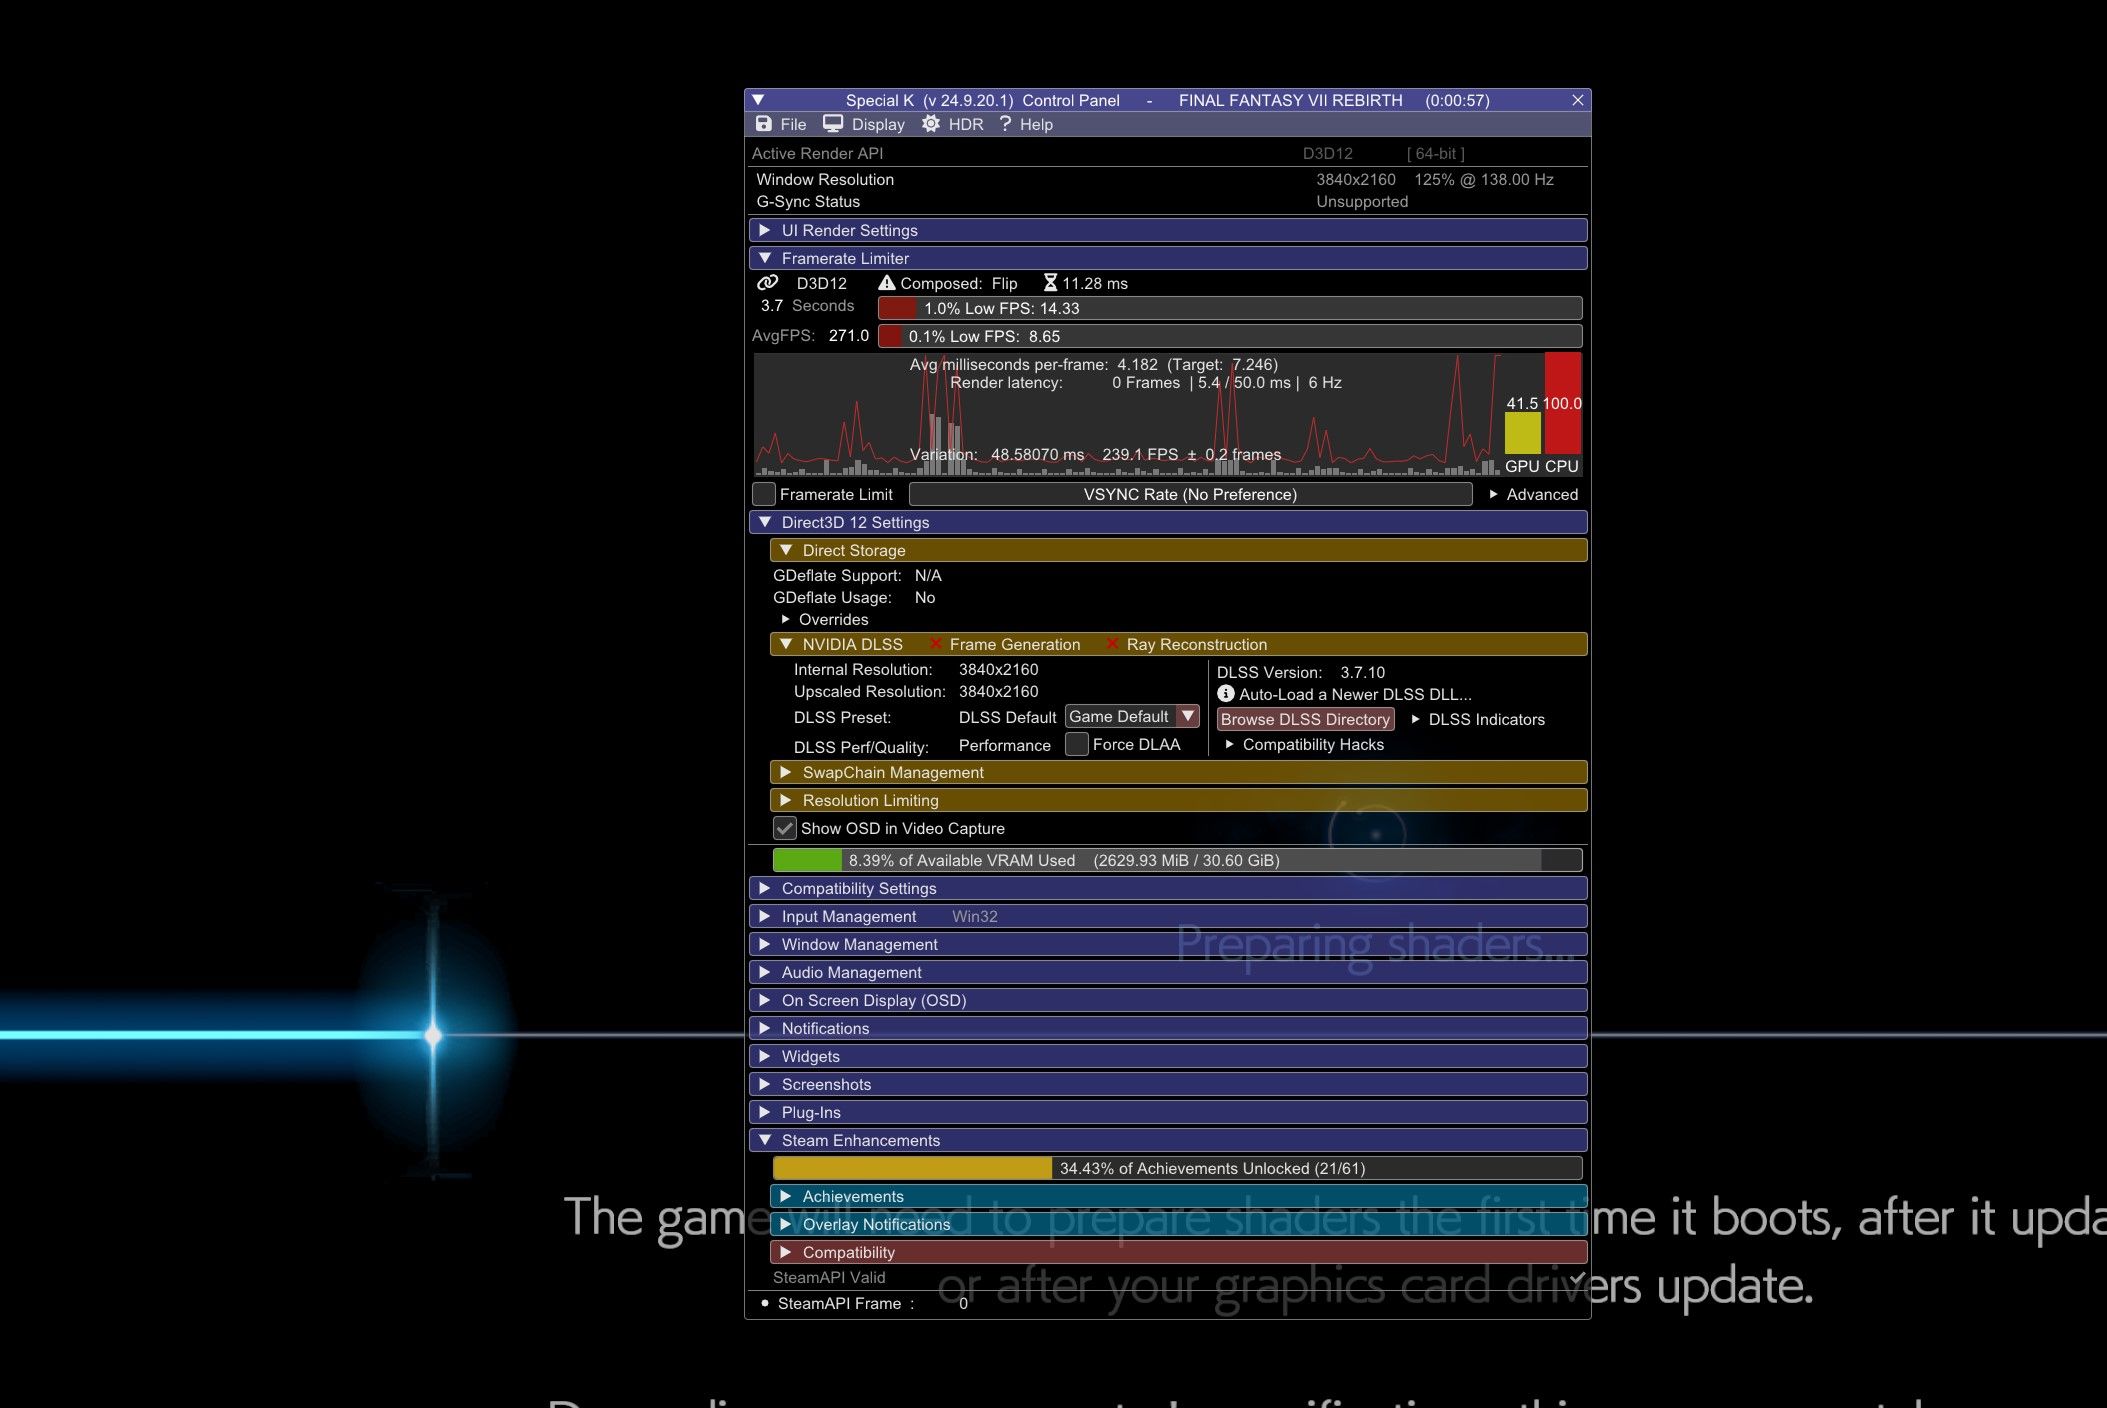
Task: Click the hourglass icon beside 11.28 ms
Action: [x=1050, y=283]
